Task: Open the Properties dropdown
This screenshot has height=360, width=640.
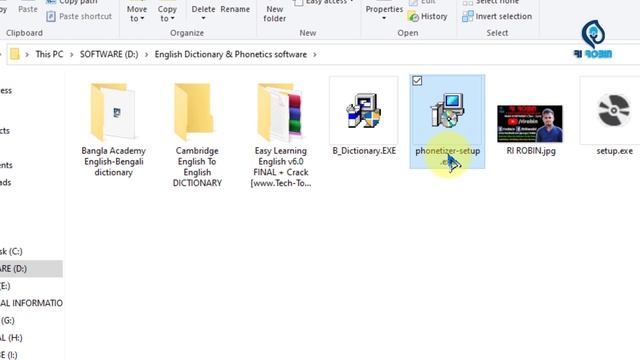Action: [x=384, y=12]
